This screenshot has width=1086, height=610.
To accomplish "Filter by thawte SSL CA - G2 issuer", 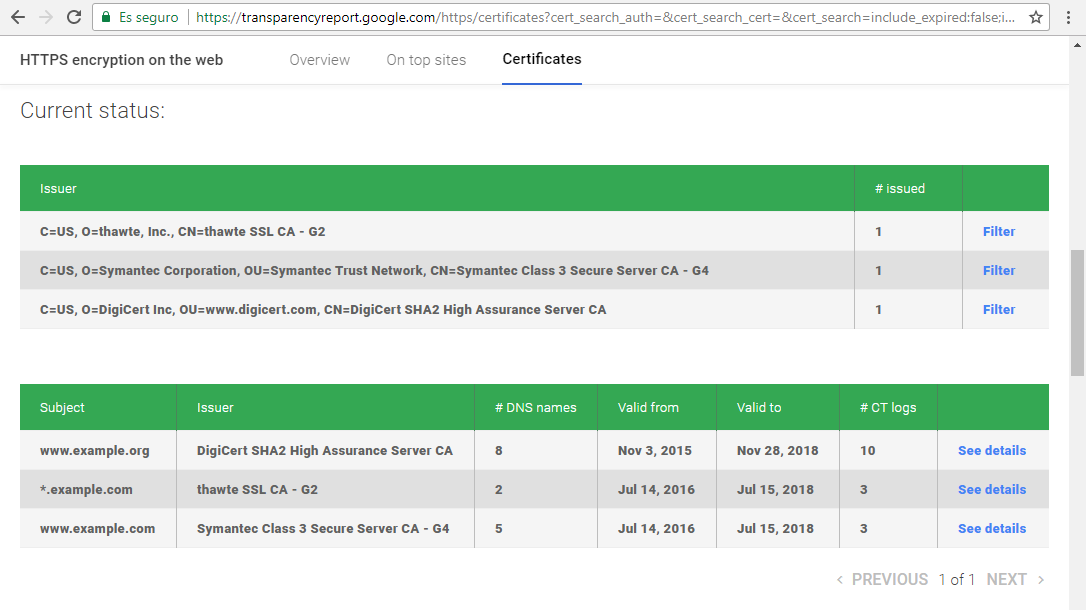I will (x=999, y=231).
